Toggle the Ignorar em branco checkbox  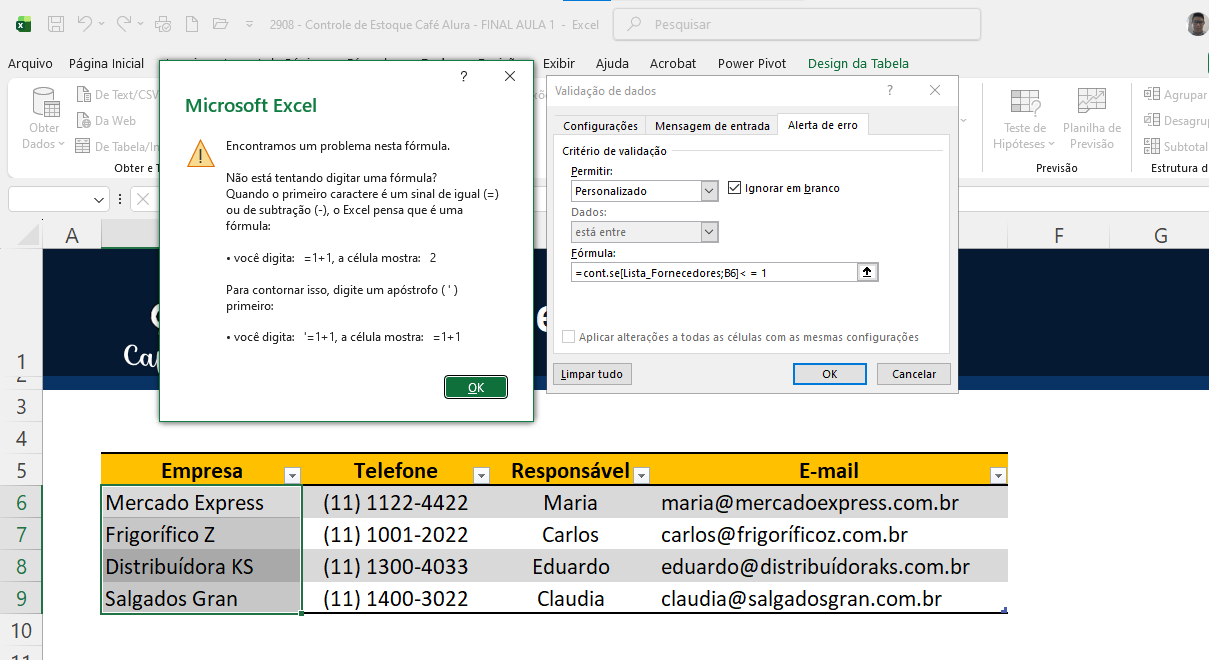point(735,188)
